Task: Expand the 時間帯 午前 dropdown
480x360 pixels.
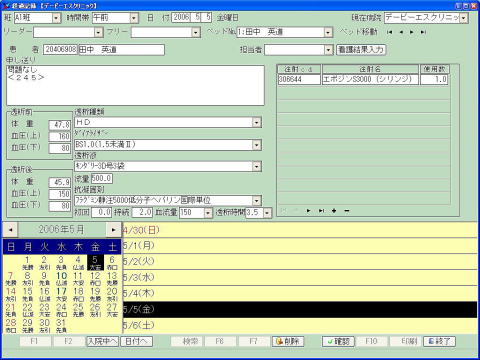Action: [x=134, y=18]
